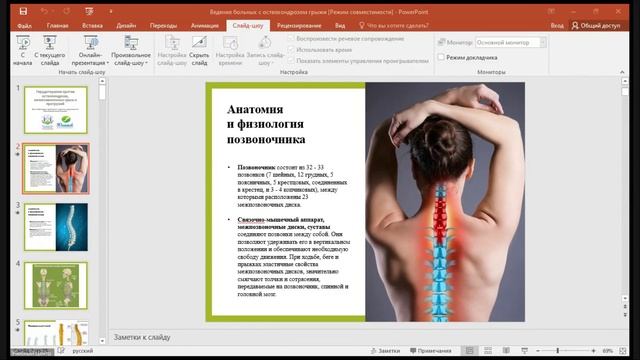640x360 pixels.
Task: Save the presentation with the floppy icon
Action: pyautogui.click(x=23, y=11)
